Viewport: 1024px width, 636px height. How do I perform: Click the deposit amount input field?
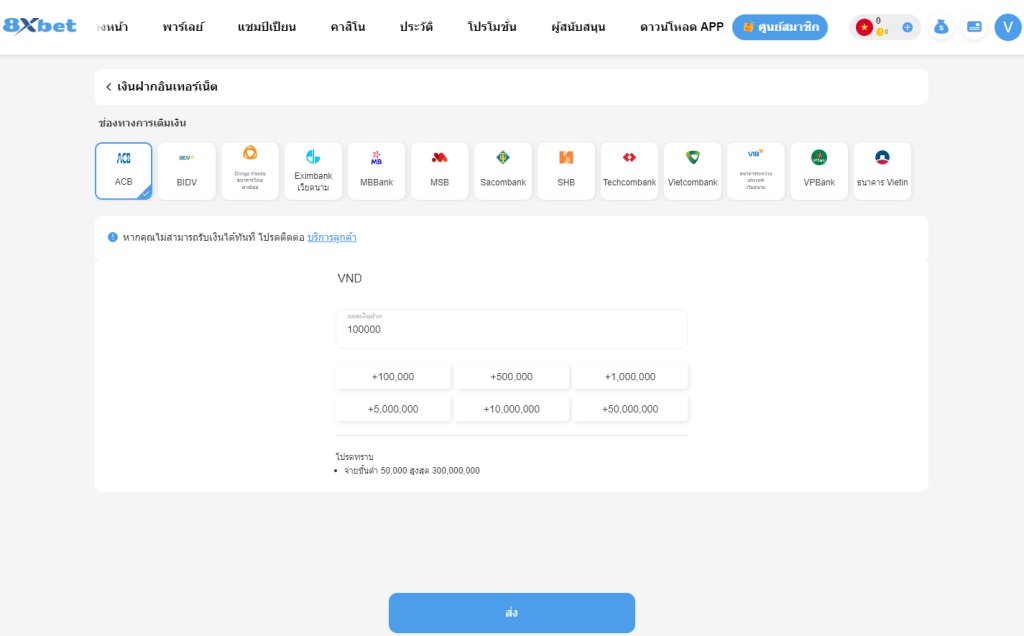tap(511, 329)
